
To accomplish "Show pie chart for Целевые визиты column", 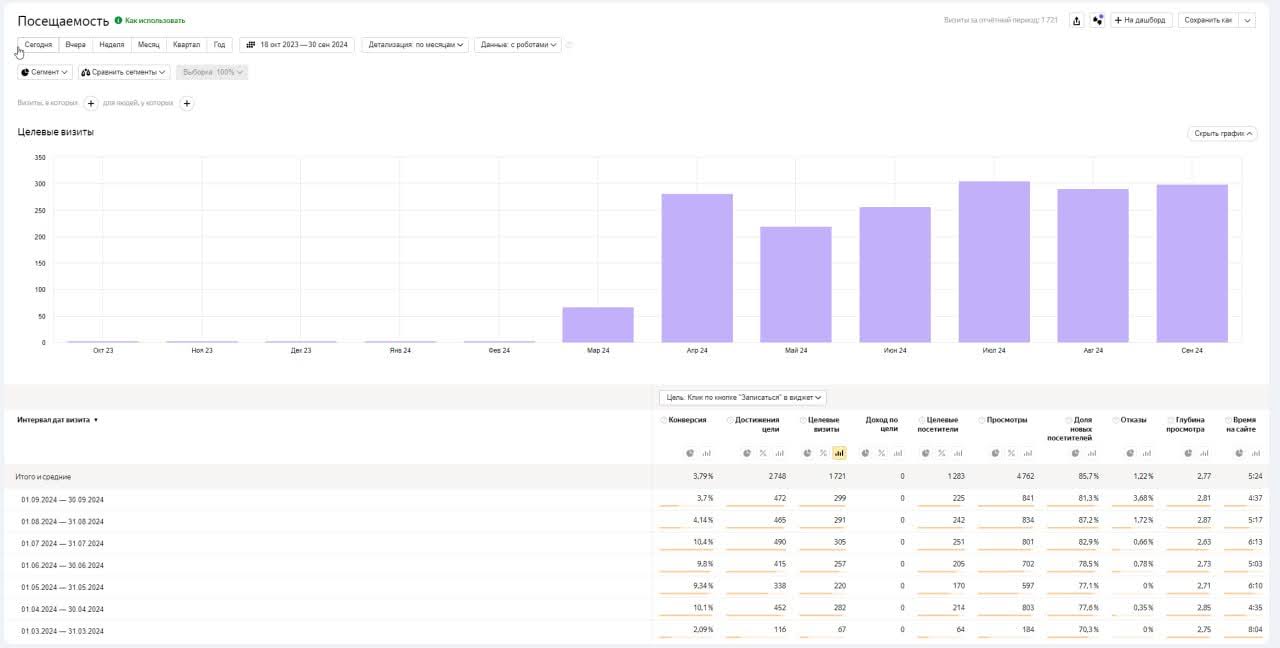I will point(808,453).
